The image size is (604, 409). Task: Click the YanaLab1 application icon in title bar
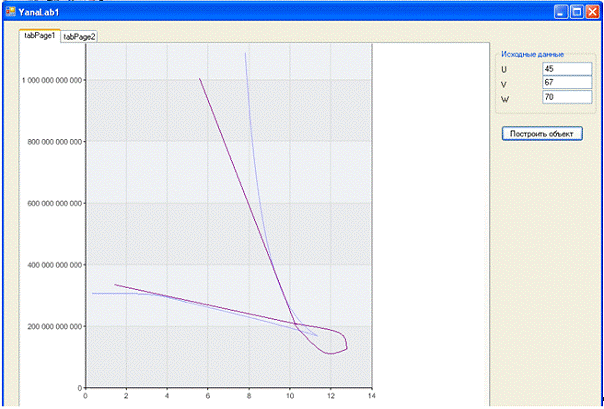point(10,11)
